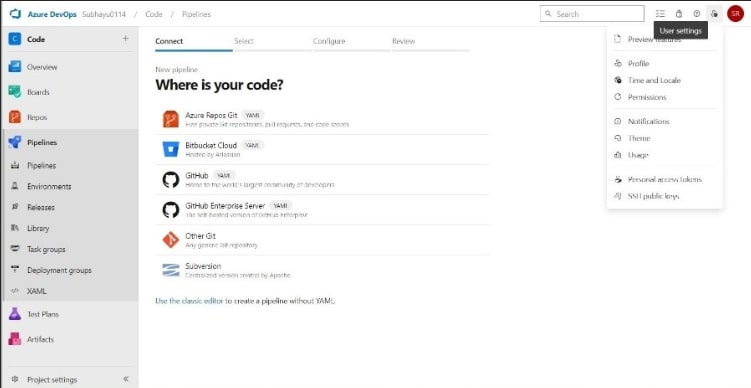Open Theme menu entry

tap(664, 138)
